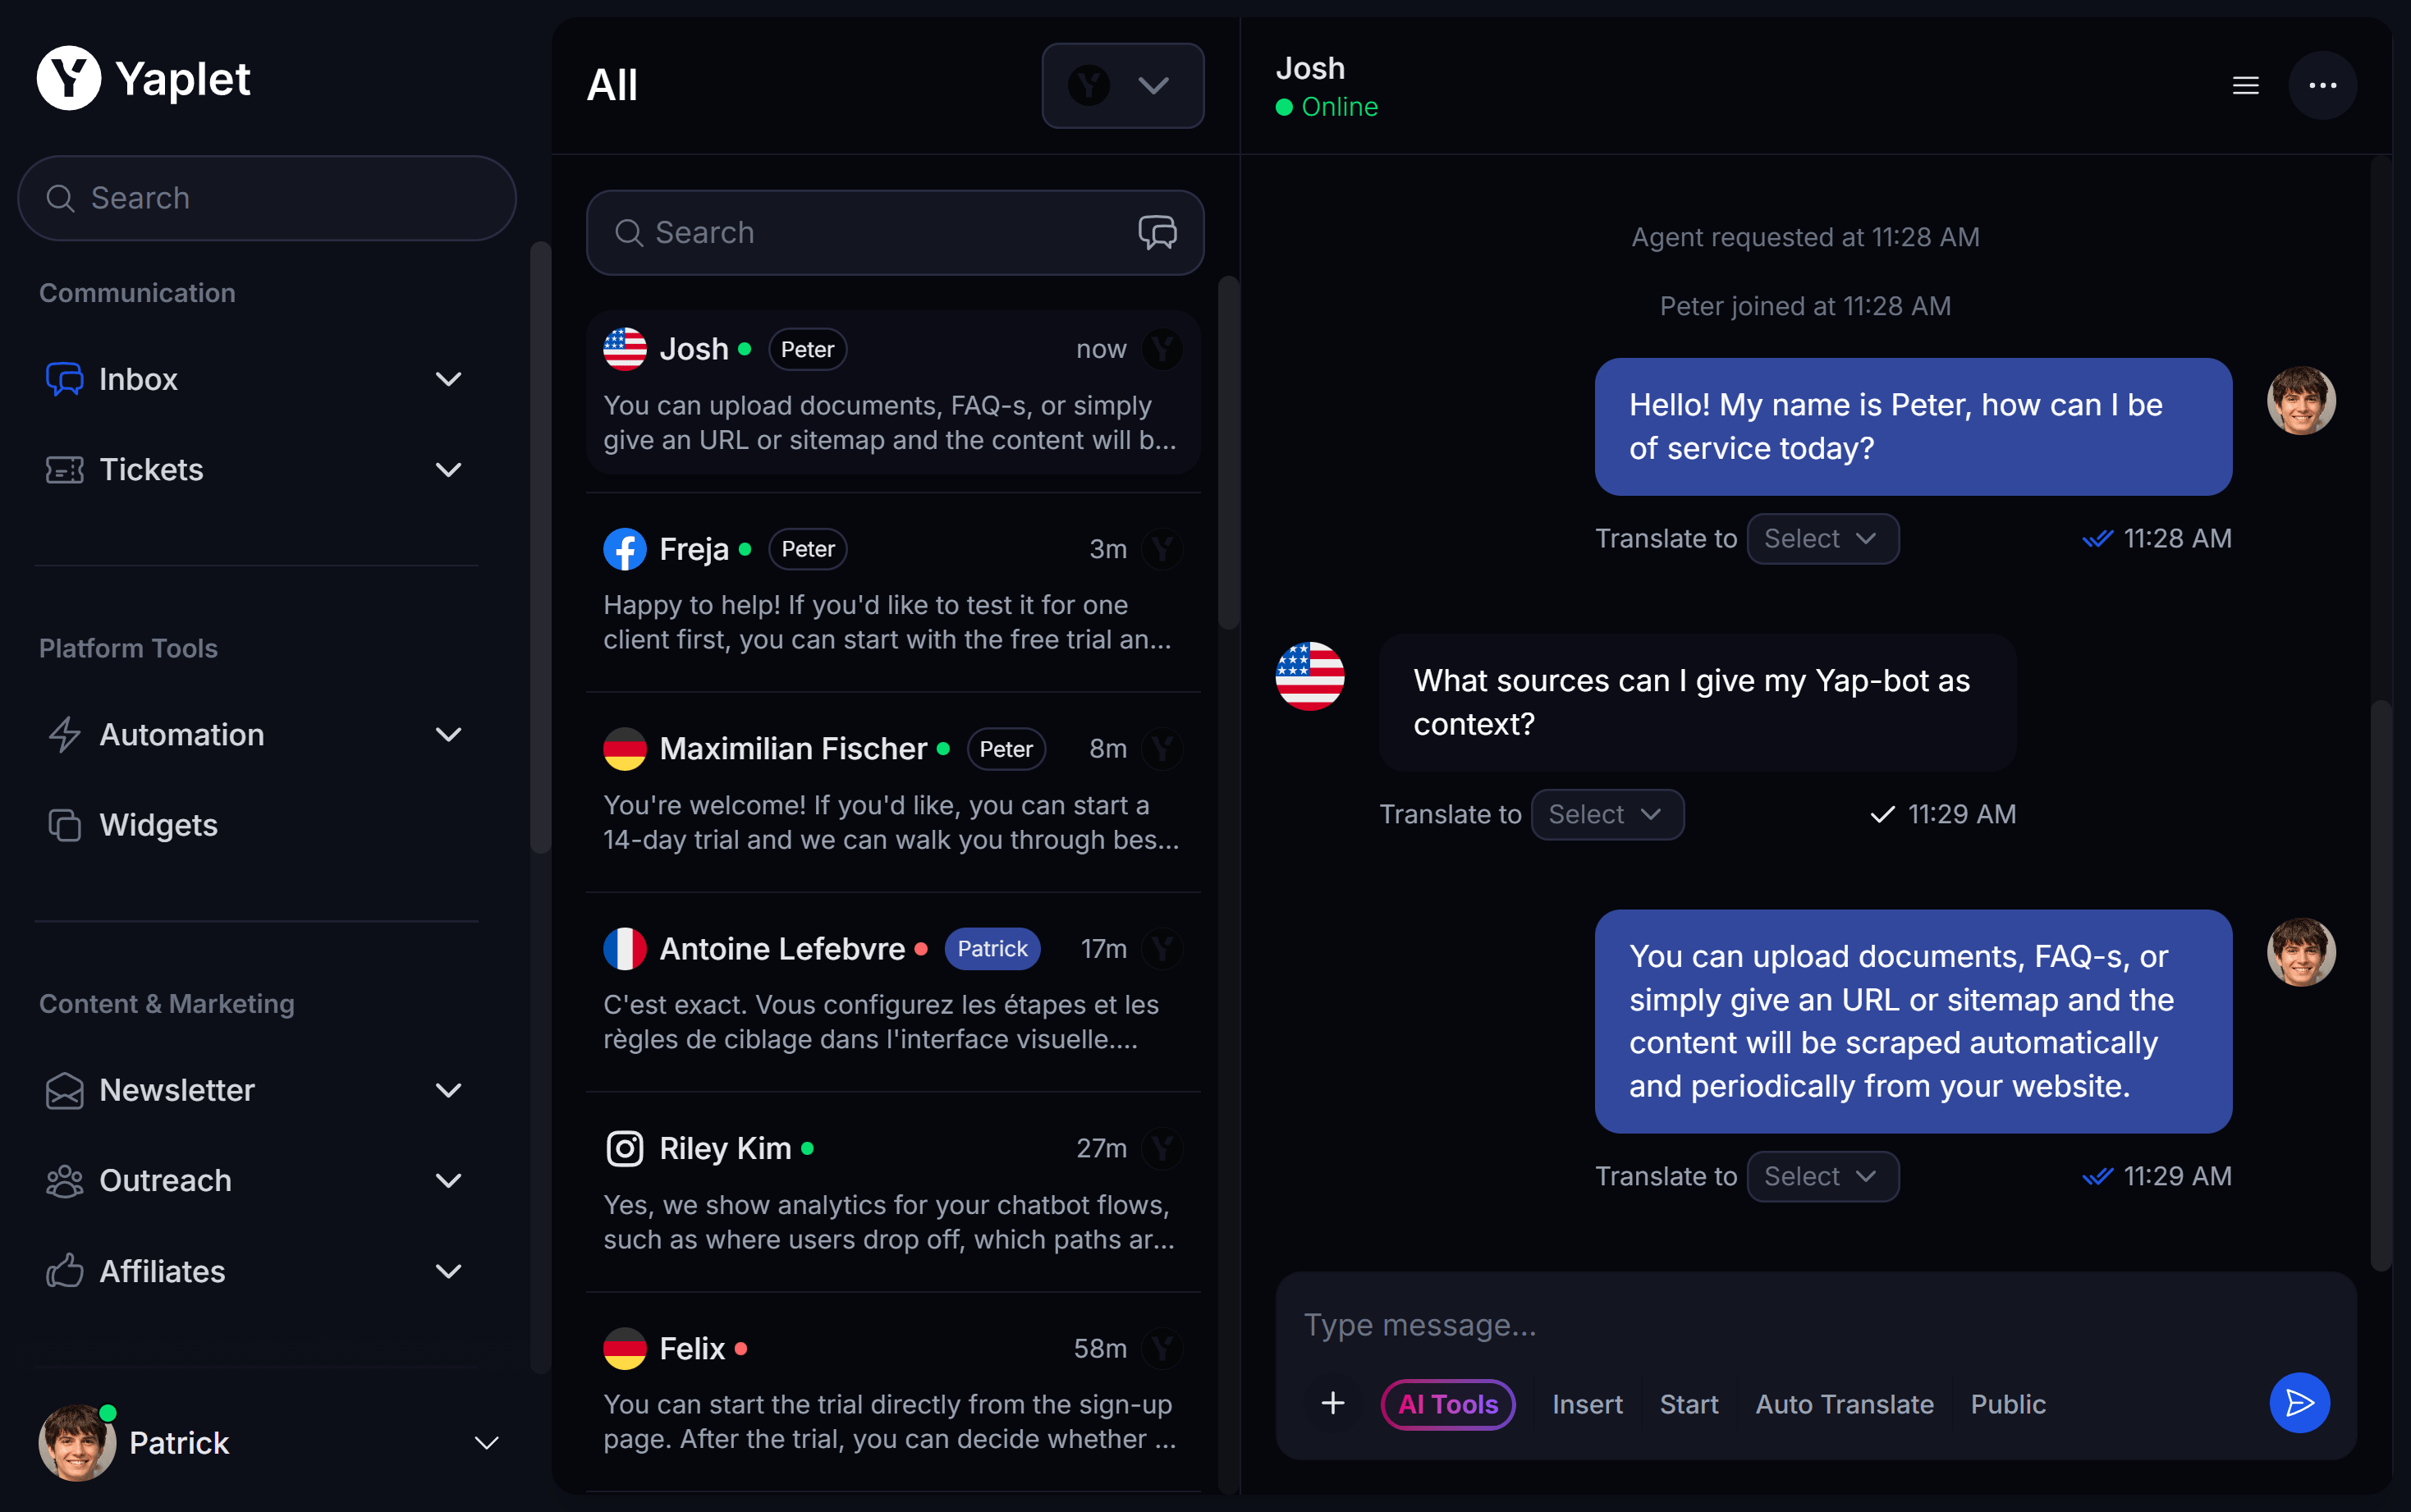The width and height of the screenshot is (2411, 1512).
Task: Select the Tickets icon in sidebar
Action: tap(64, 469)
